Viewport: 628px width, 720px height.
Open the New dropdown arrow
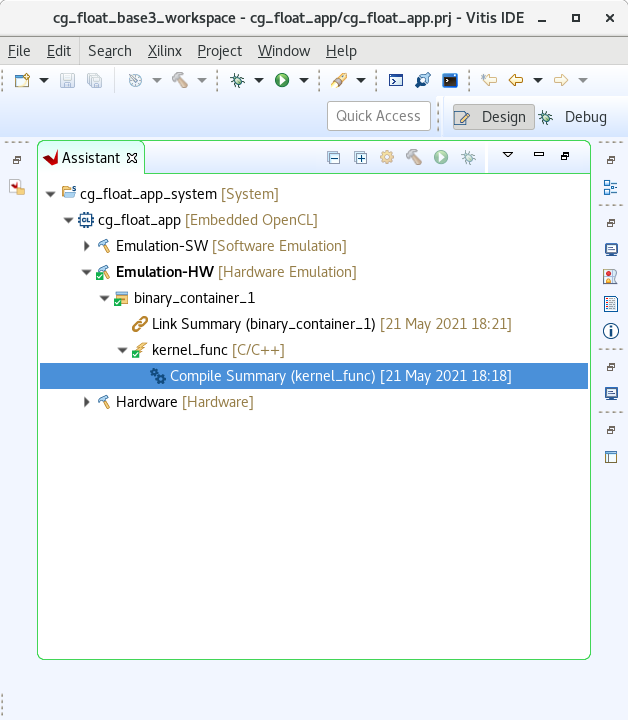point(44,80)
